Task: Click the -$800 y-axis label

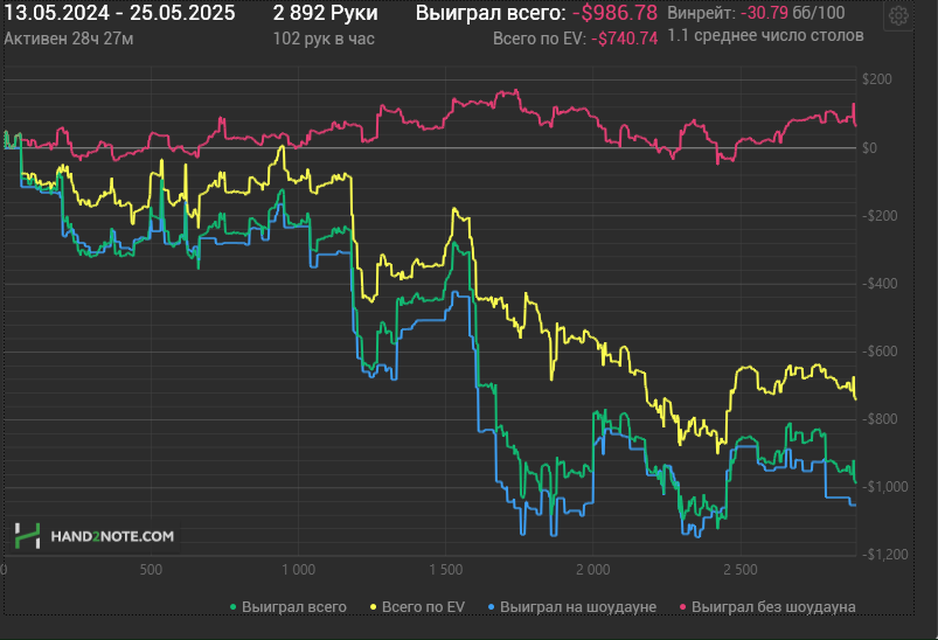Action: coord(880,419)
